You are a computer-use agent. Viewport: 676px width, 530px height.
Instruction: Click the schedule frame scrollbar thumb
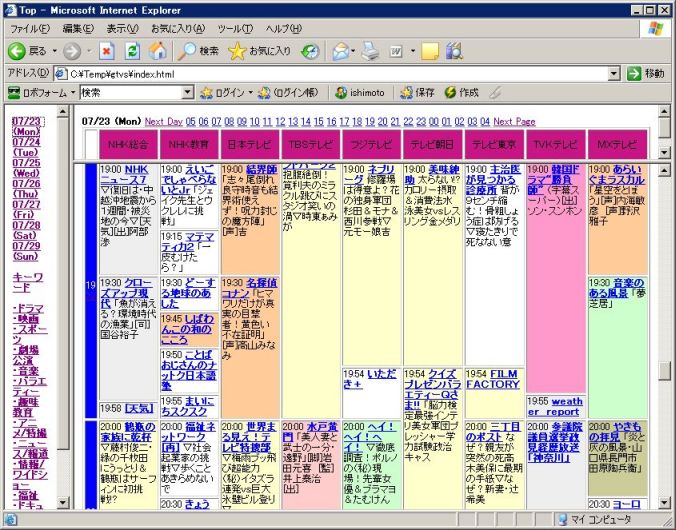(x=665, y=371)
